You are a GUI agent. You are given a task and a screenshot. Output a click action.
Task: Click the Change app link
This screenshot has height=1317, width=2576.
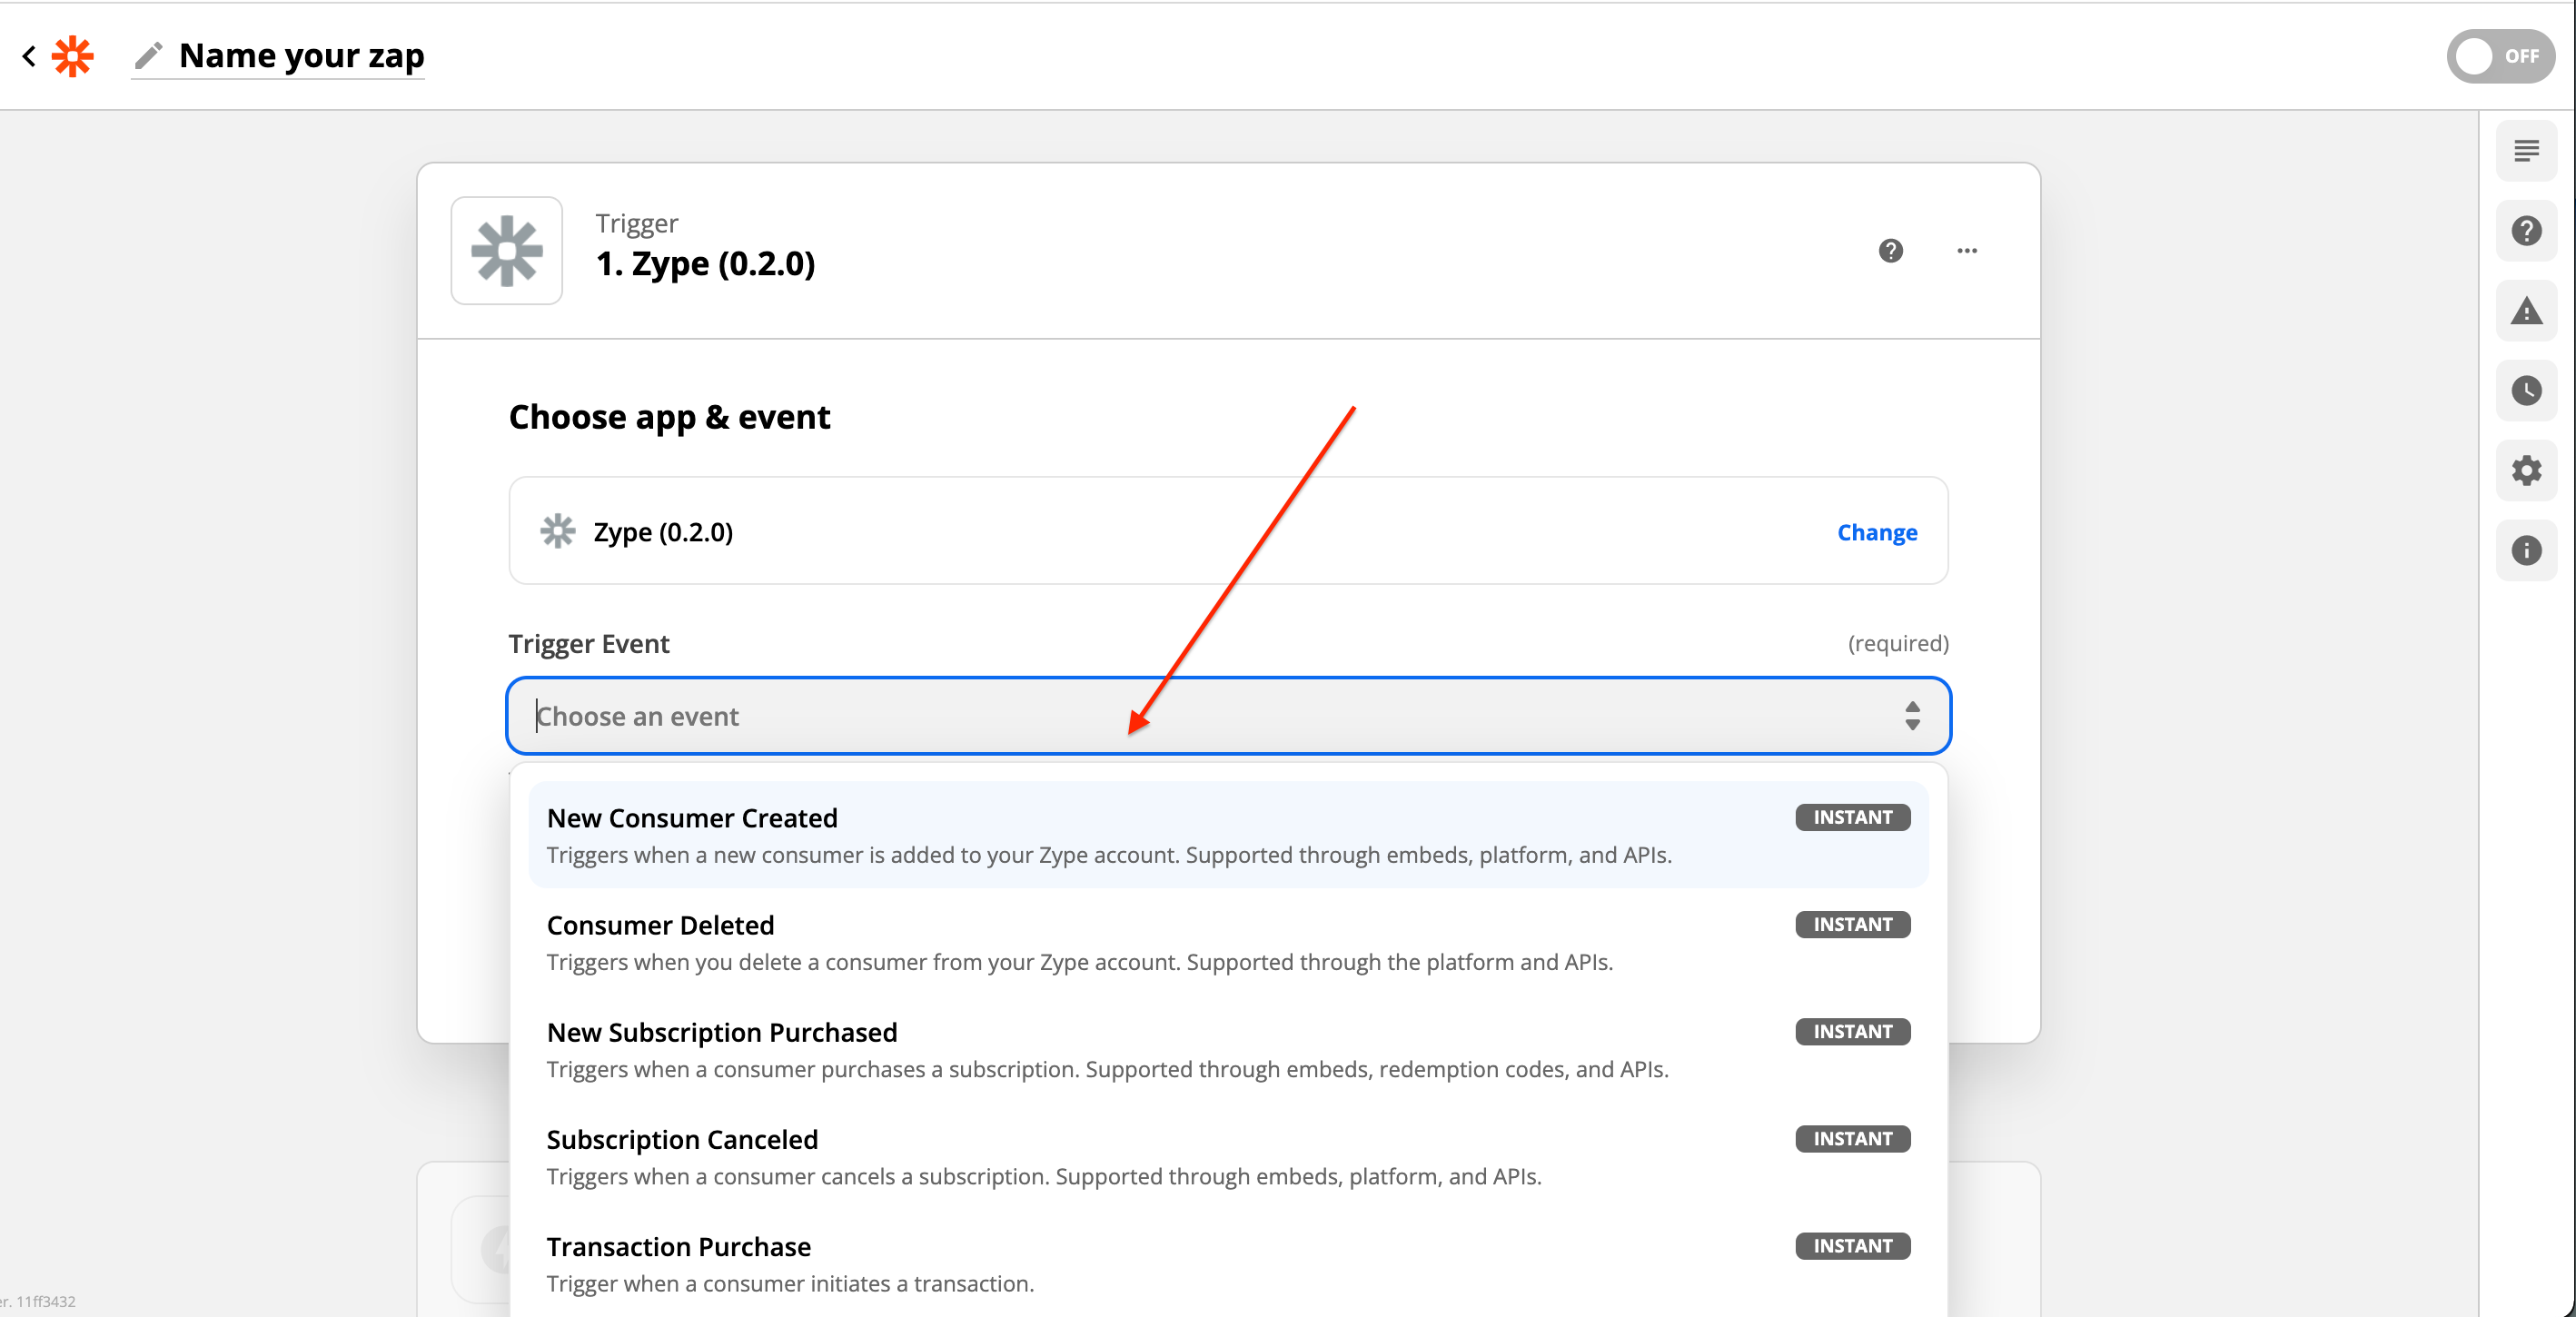tap(1877, 532)
